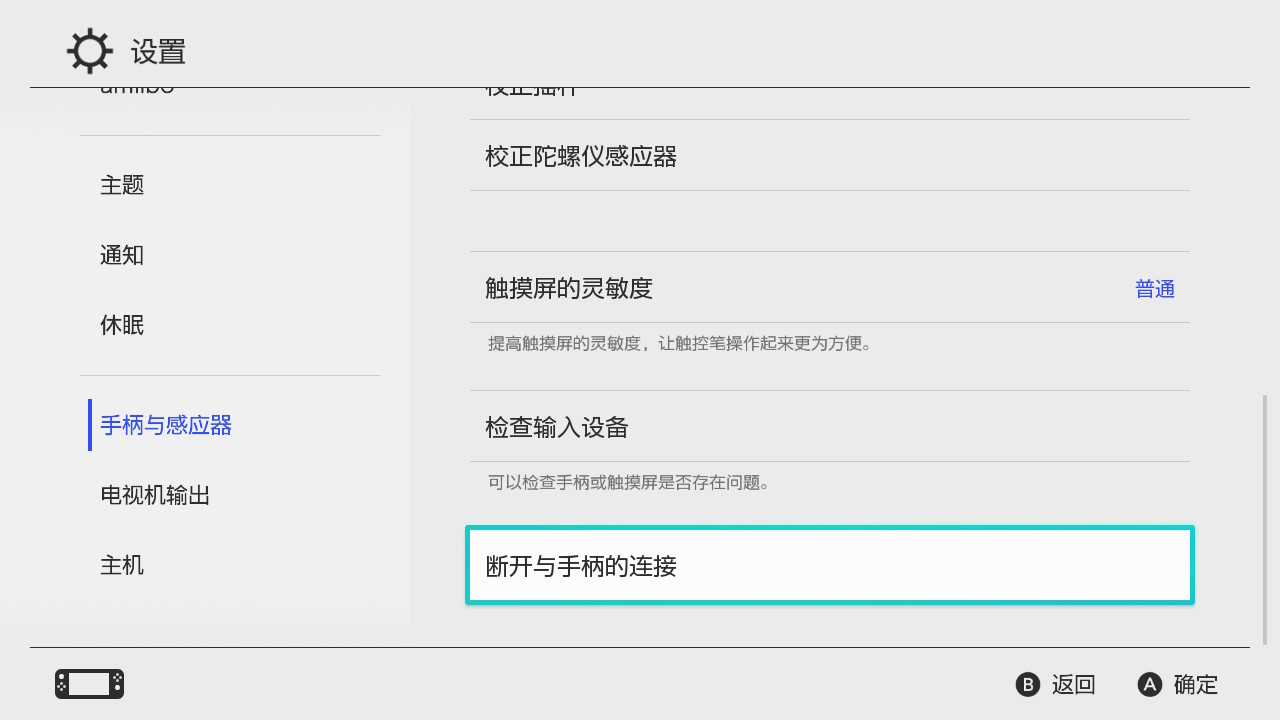The width and height of the screenshot is (1280, 720).
Task: Select 手柄与感应器 in the sidebar
Action: click(x=166, y=425)
